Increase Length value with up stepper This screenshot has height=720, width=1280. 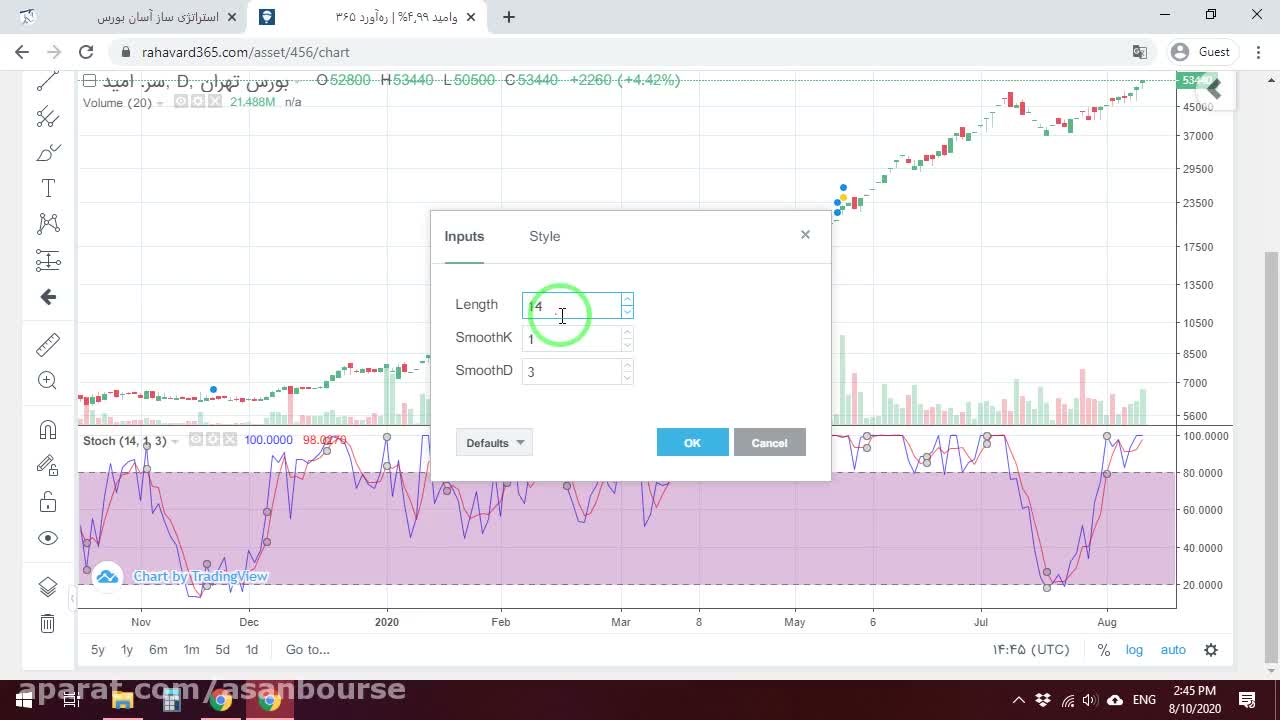point(627,299)
